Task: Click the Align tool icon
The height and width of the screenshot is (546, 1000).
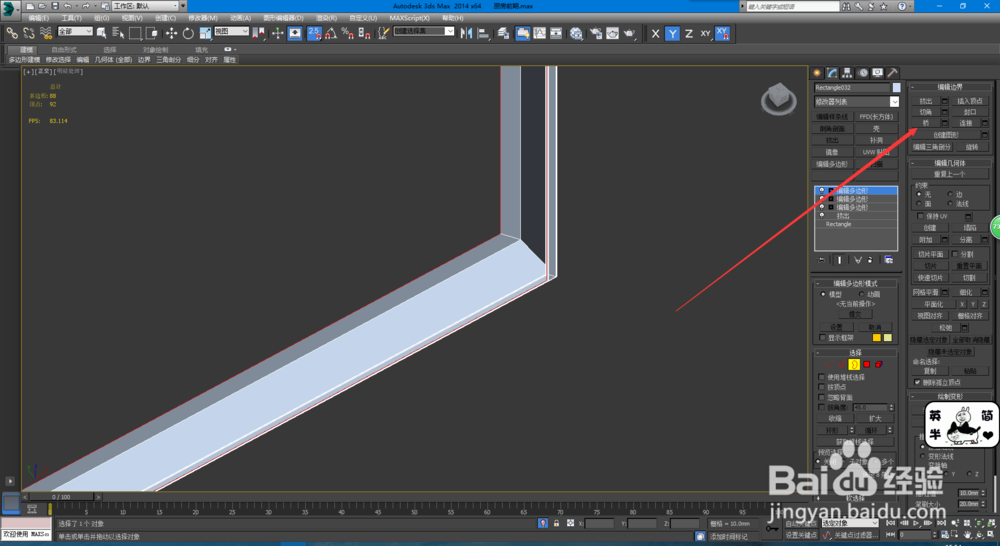Action: pos(484,33)
